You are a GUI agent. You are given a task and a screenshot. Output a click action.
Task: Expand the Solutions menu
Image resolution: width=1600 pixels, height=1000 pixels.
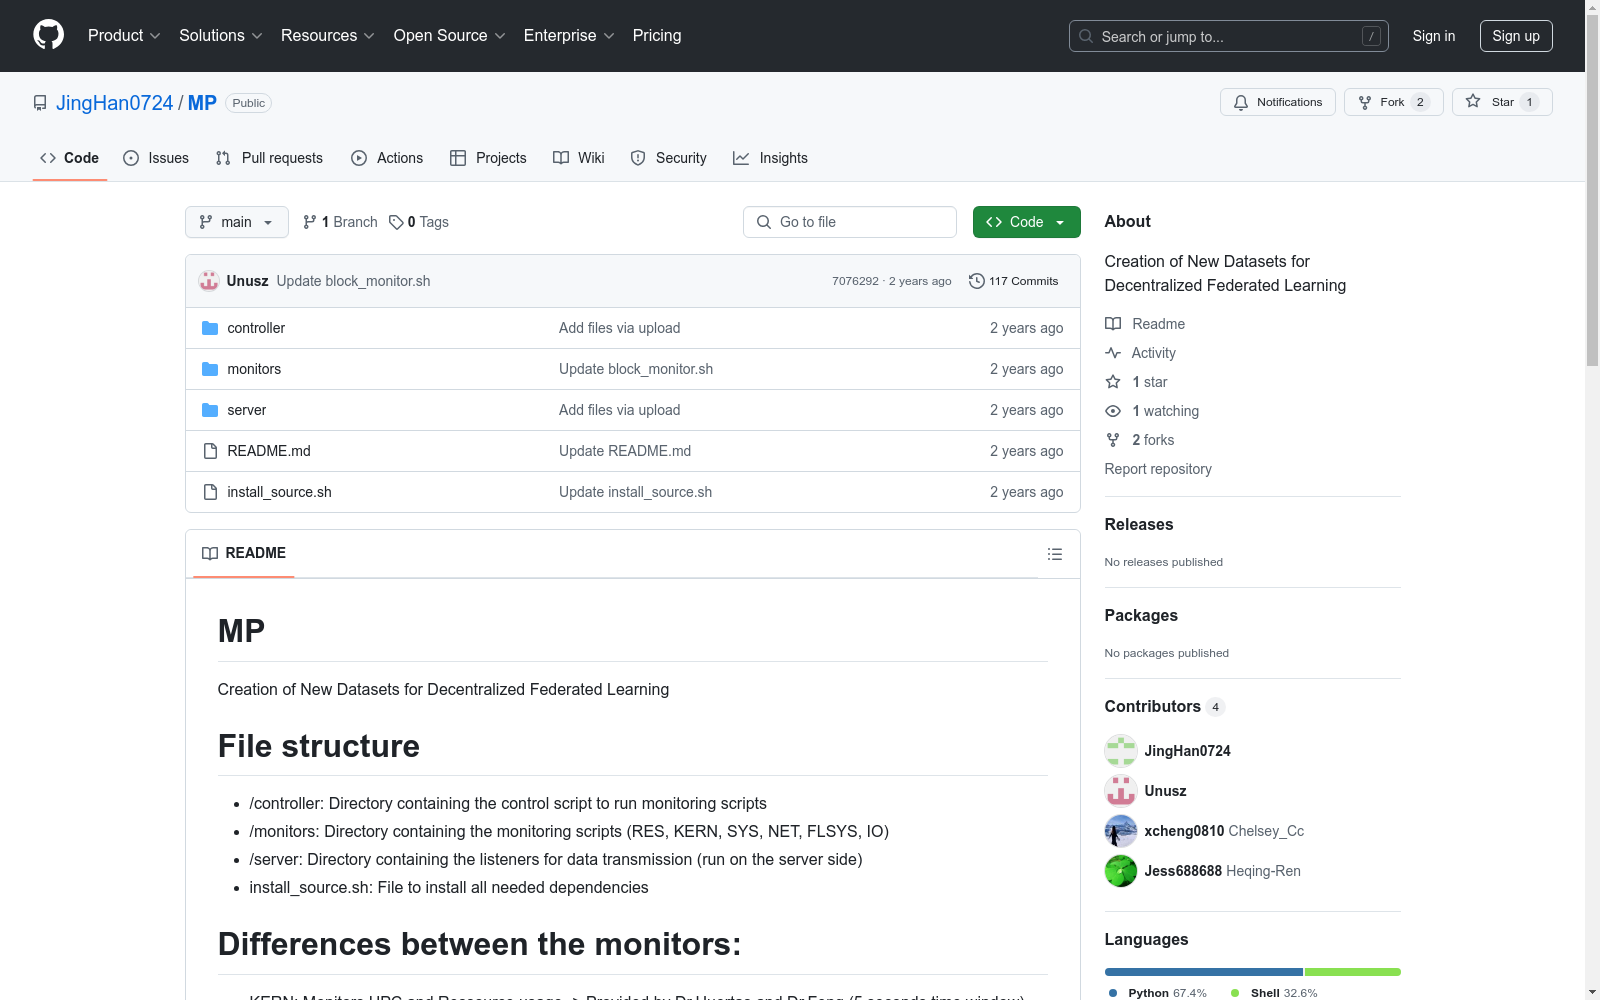(x=221, y=36)
